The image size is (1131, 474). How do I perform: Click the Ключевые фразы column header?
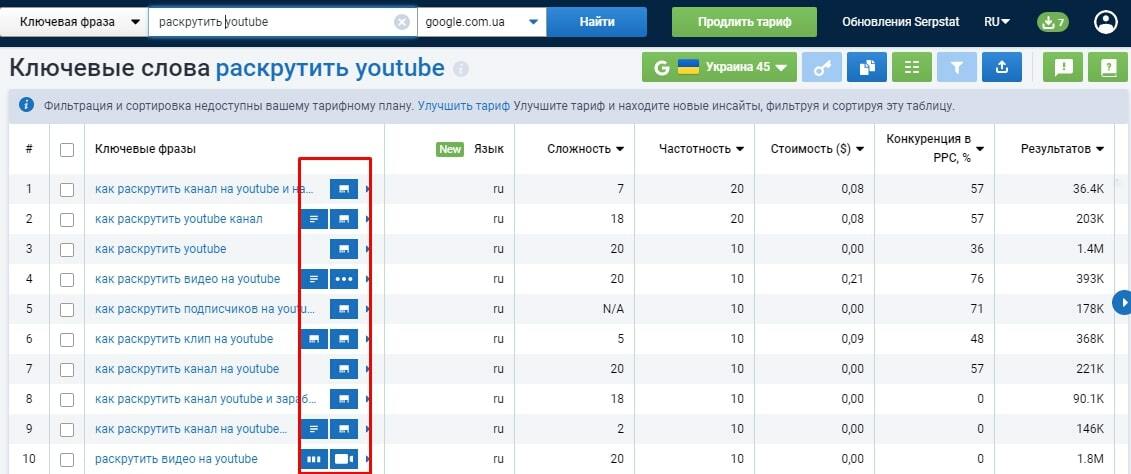click(x=146, y=149)
